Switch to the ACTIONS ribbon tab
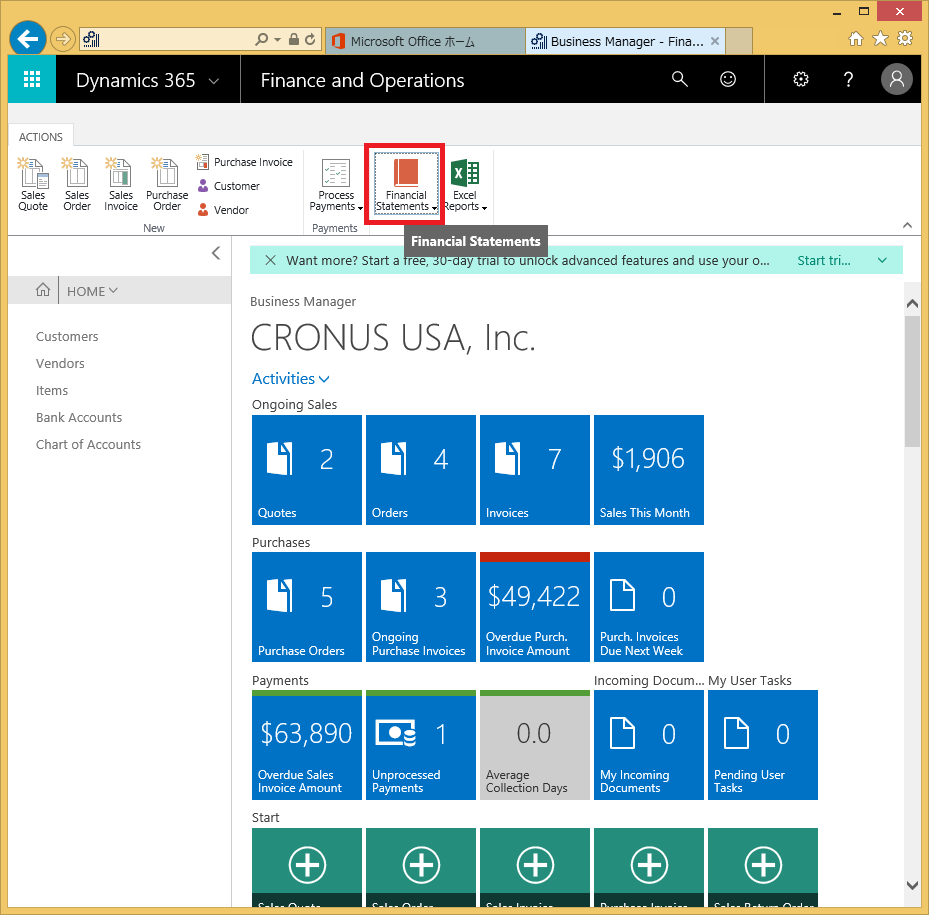This screenshot has width=929, height=915. pos(40,137)
